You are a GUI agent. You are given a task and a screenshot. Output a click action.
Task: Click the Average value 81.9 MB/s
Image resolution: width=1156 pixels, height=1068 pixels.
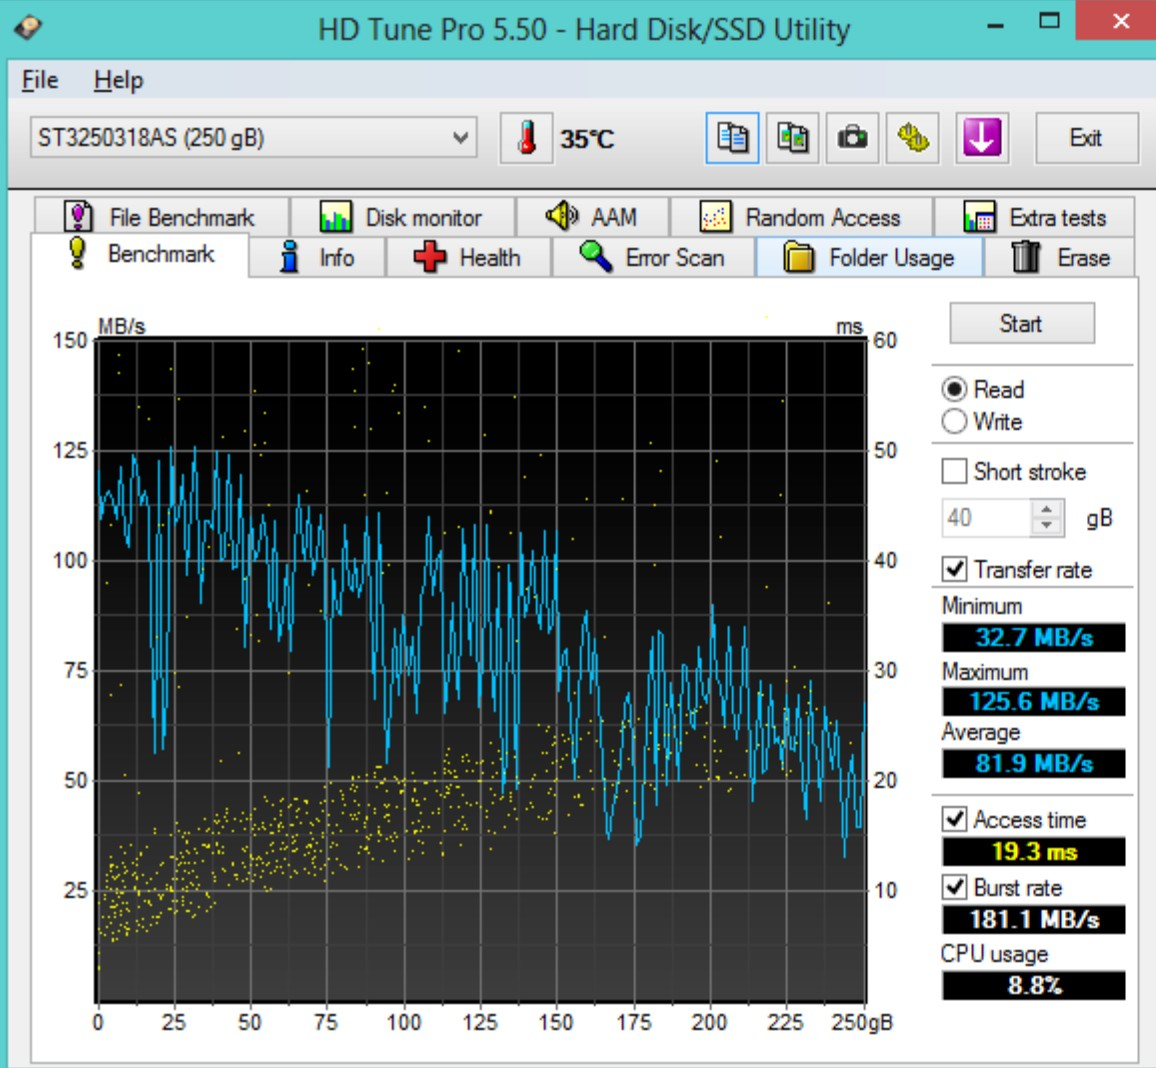click(1034, 764)
